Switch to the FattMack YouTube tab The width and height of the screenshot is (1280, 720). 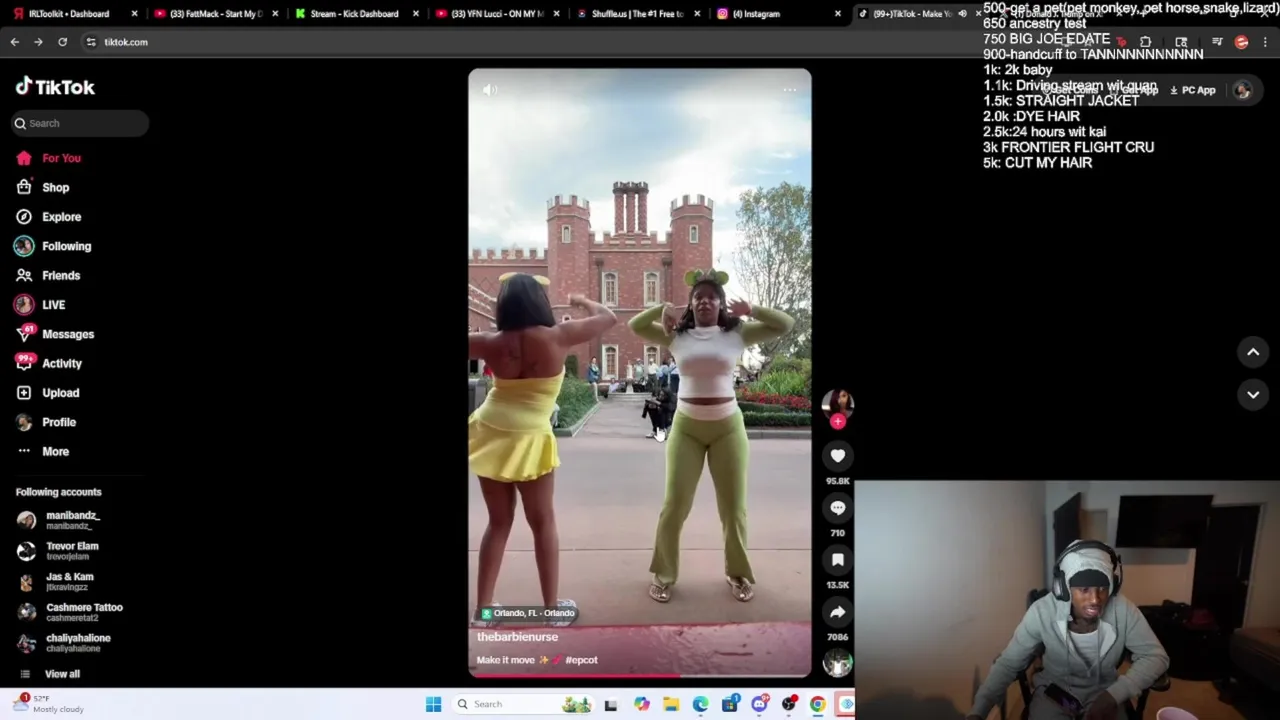(215, 14)
